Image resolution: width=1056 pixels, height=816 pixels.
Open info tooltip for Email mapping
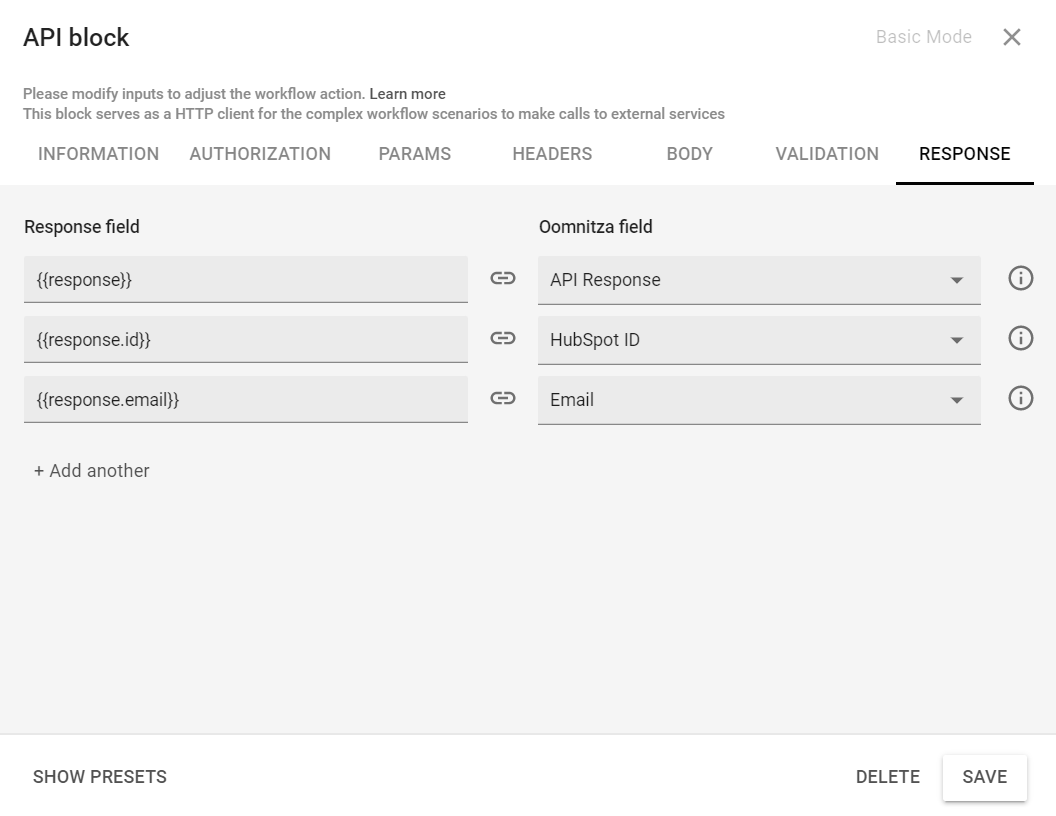[1020, 398]
